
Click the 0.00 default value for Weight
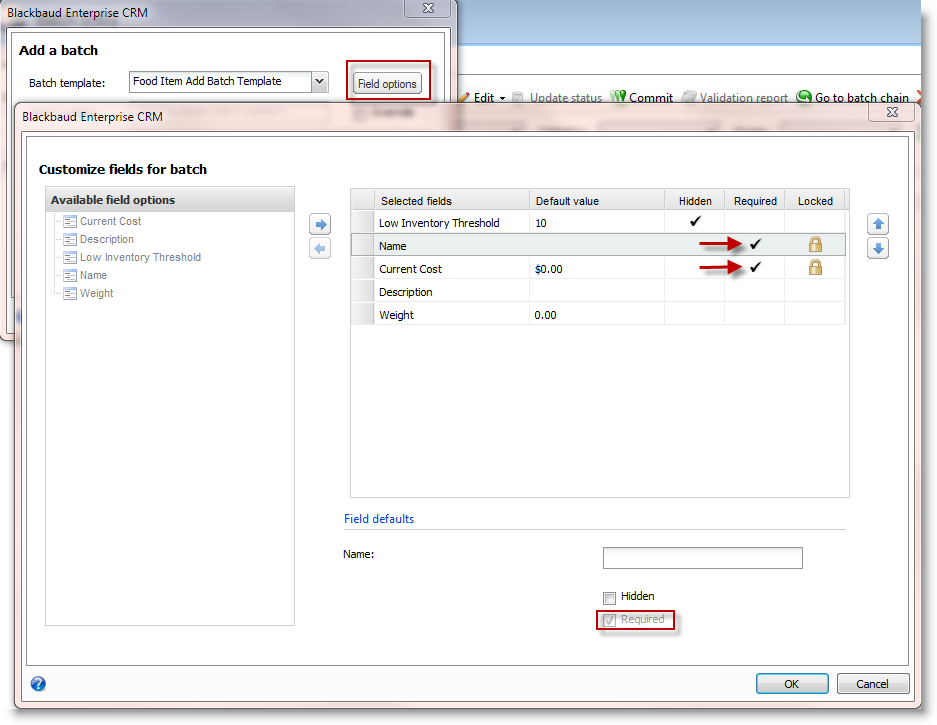point(597,315)
